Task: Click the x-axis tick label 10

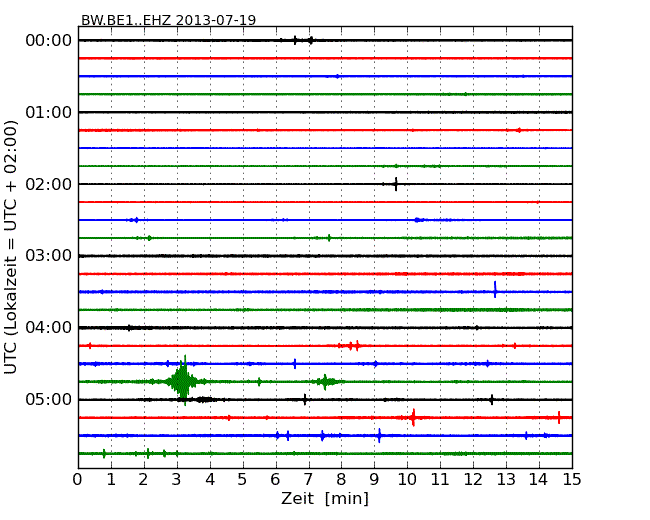Action: tap(407, 480)
